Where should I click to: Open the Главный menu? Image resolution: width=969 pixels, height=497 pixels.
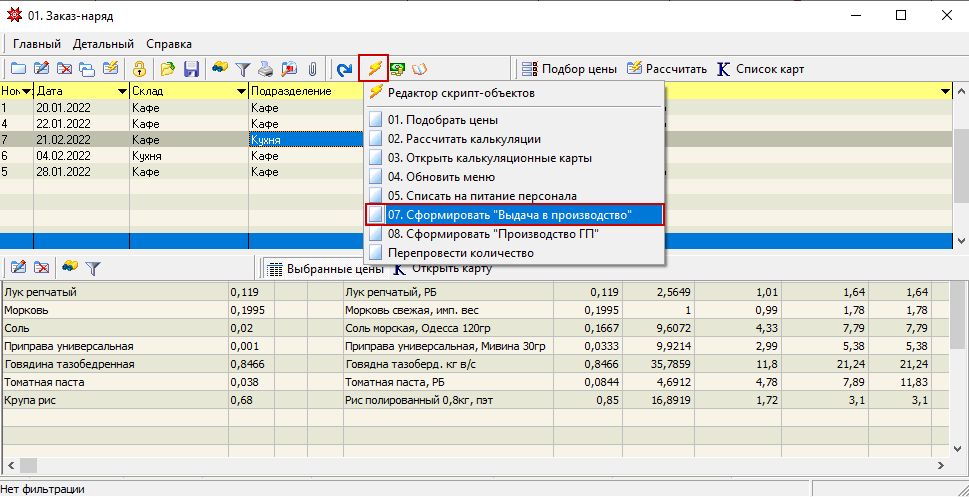[x=37, y=44]
